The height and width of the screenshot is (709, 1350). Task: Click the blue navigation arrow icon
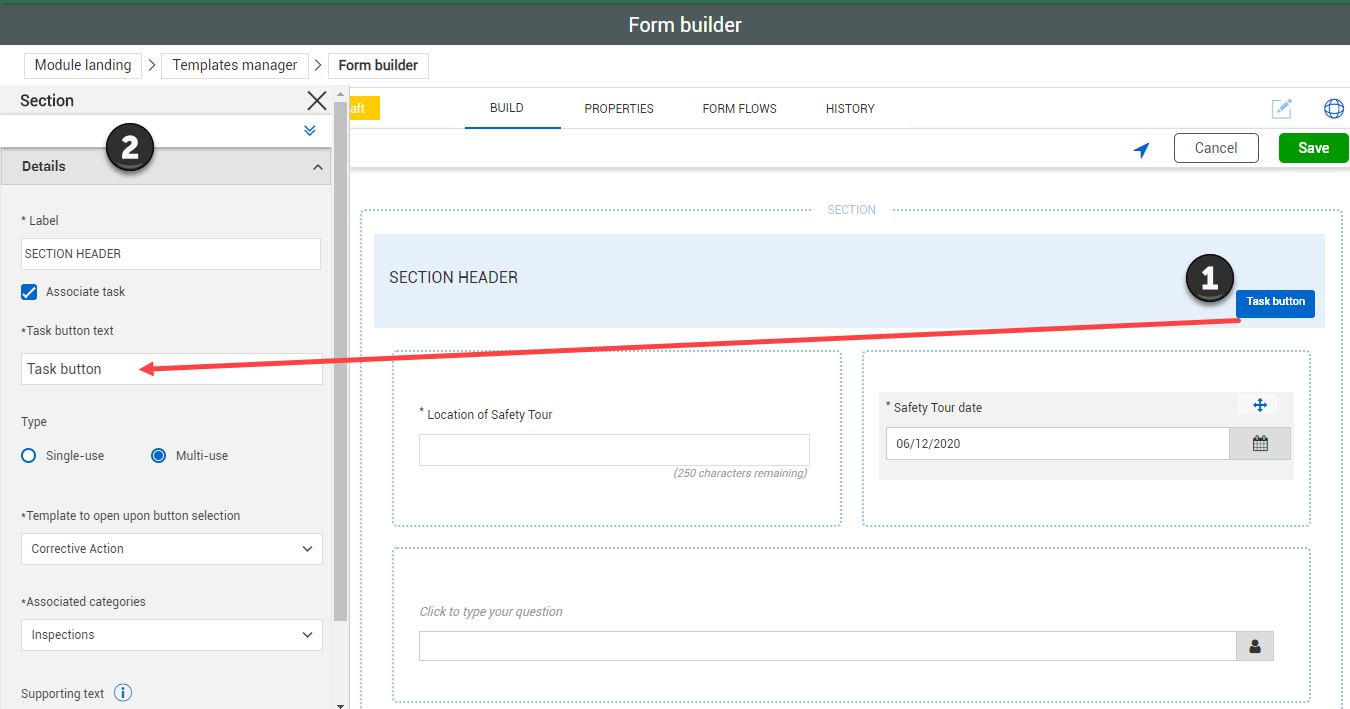click(1141, 149)
